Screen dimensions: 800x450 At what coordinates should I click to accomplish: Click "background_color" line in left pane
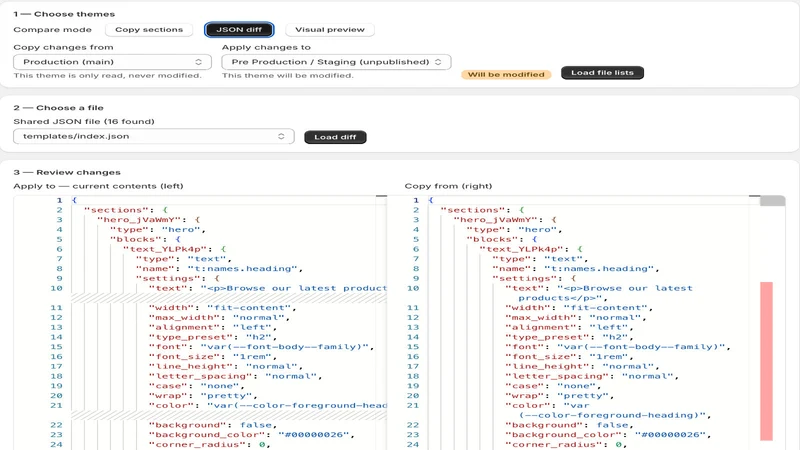coord(252,435)
